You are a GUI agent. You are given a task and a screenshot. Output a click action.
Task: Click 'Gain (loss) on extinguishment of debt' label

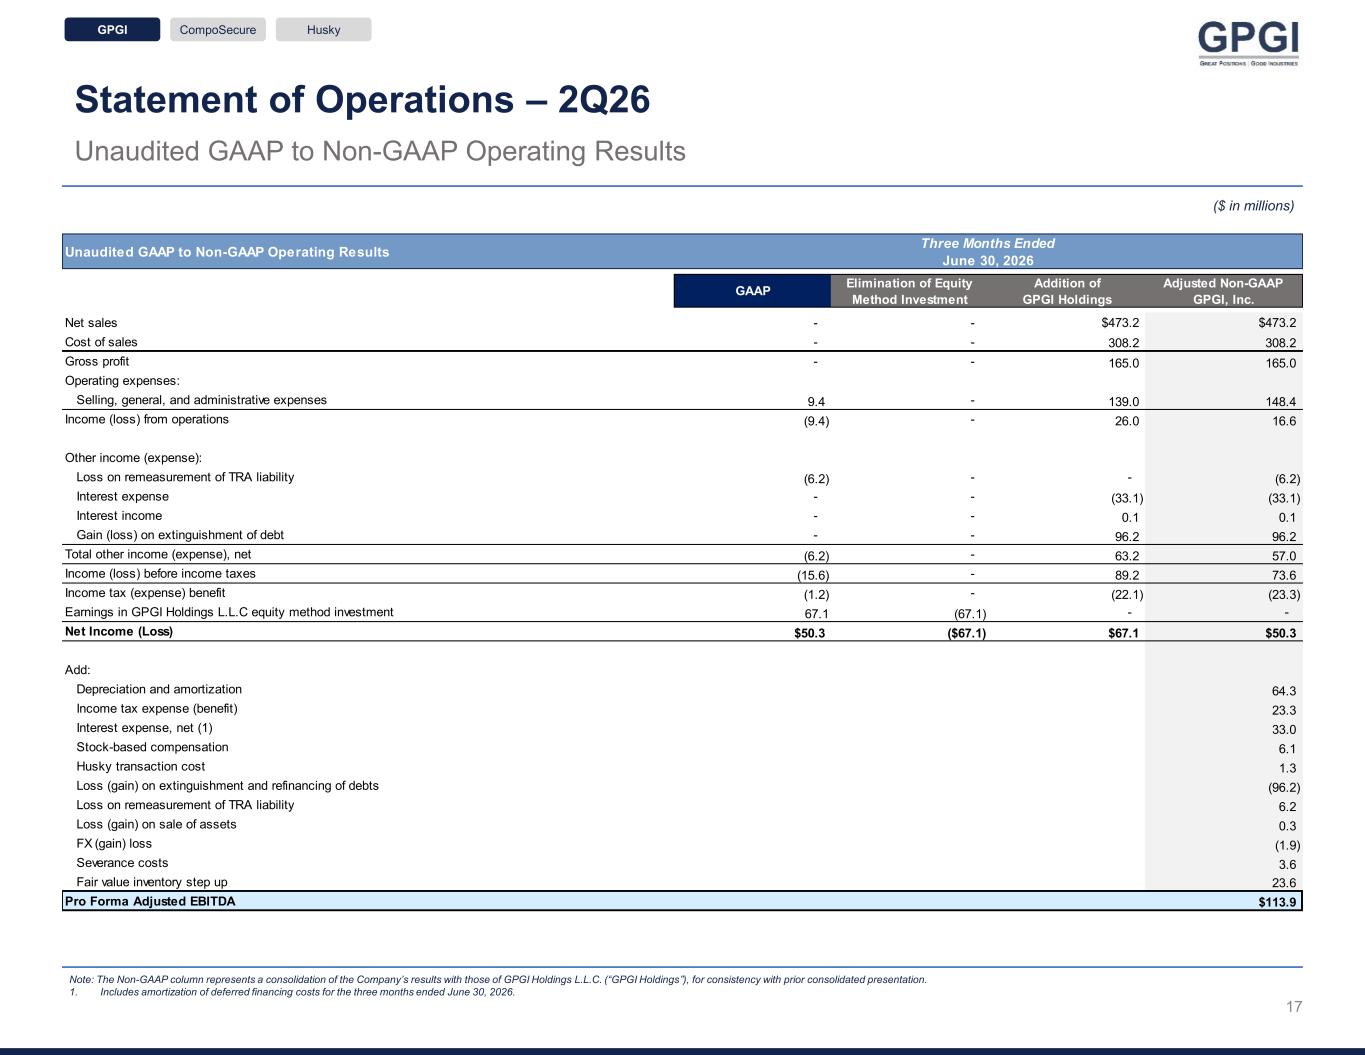click(180, 535)
